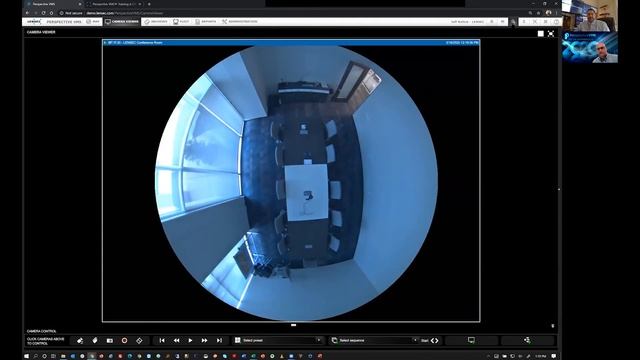Click the monitor display button
The width and height of the screenshot is (640, 360).
click(x=471, y=340)
